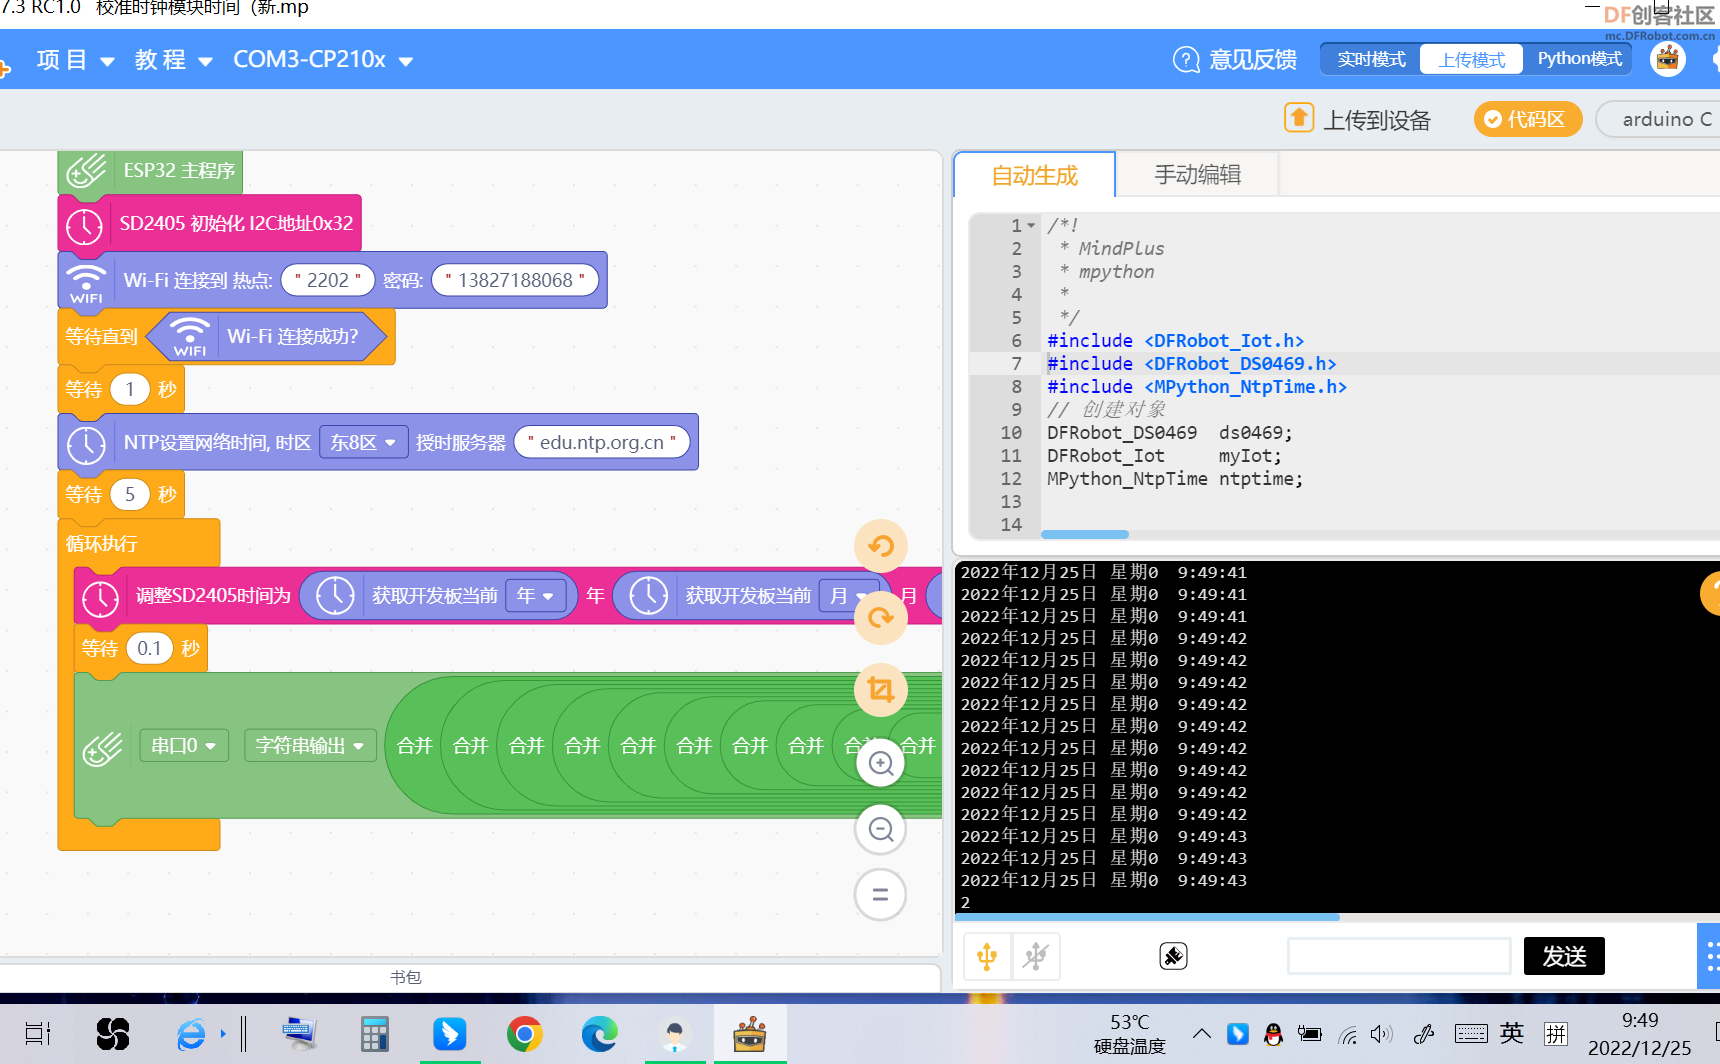The image size is (1720, 1064).
Task: Open Internet Explorer from the taskbar
Action: coord(191,1034)
